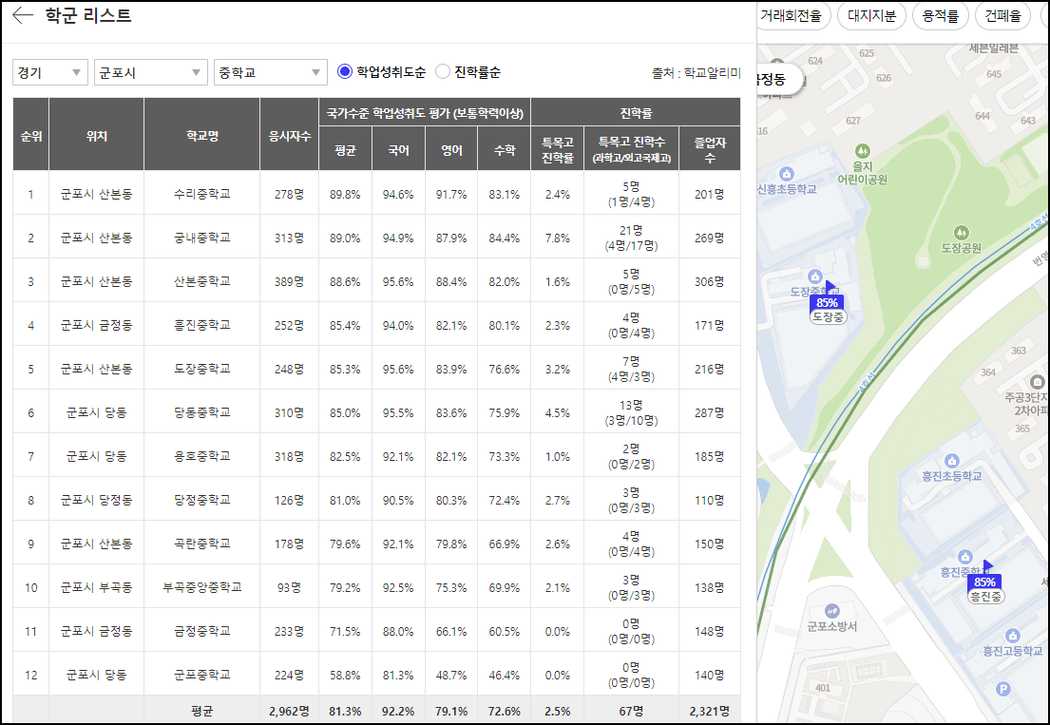Click the parking P icon on map
Image resolution: width=1050 pixels, height=725 pixels.
[x=1002, y=688]
